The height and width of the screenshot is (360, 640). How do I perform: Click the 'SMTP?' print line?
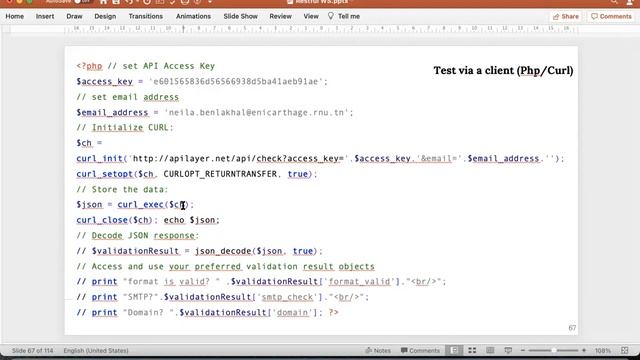(222, 297)
